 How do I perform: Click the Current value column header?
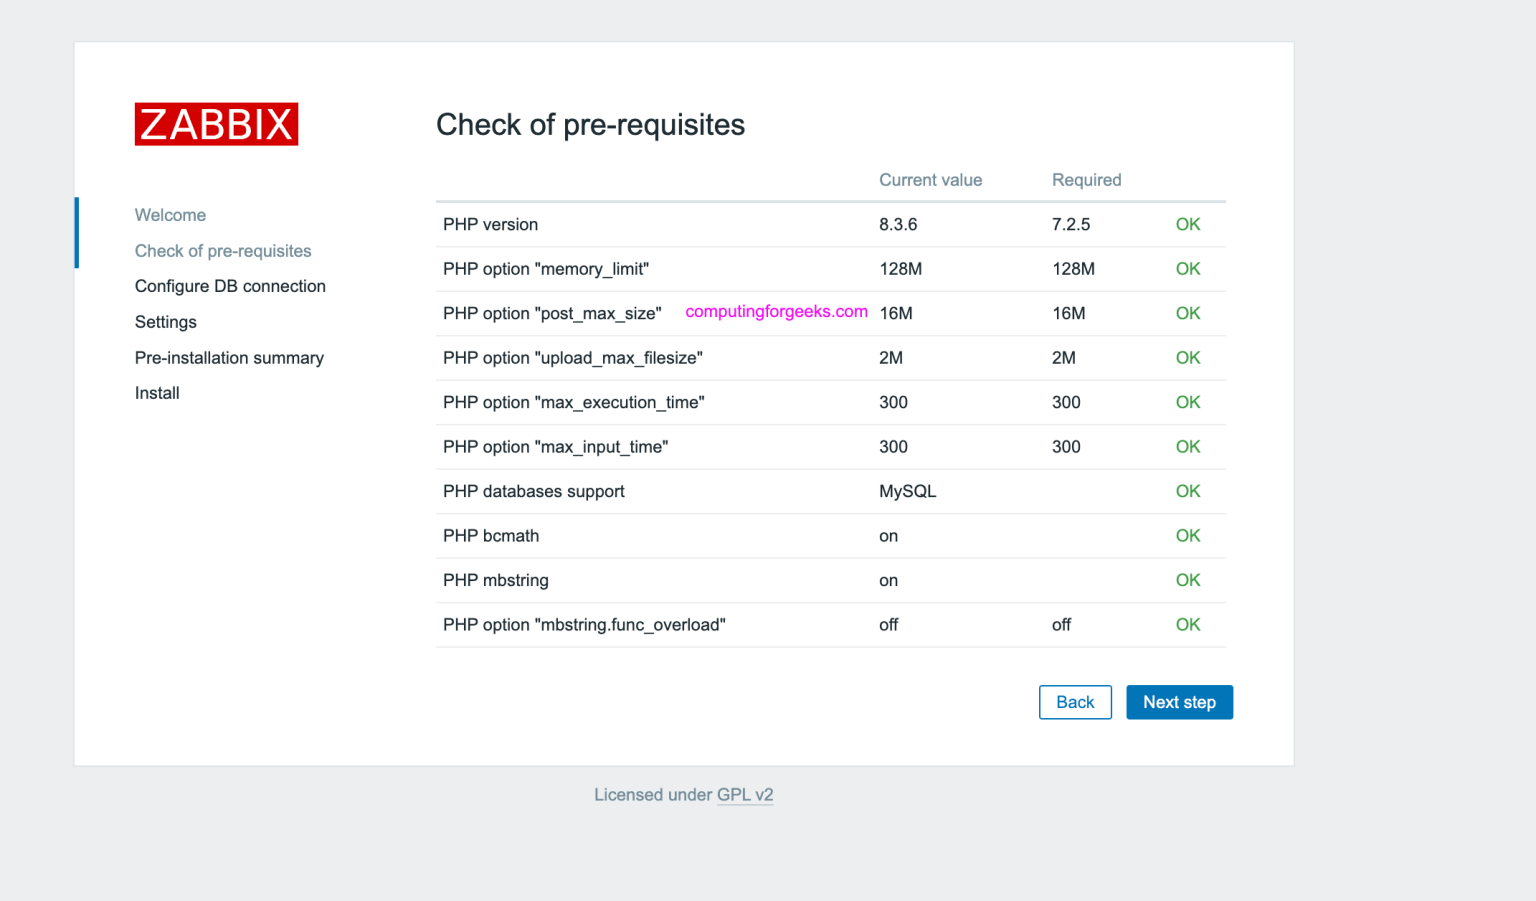[x=930, y=180]
